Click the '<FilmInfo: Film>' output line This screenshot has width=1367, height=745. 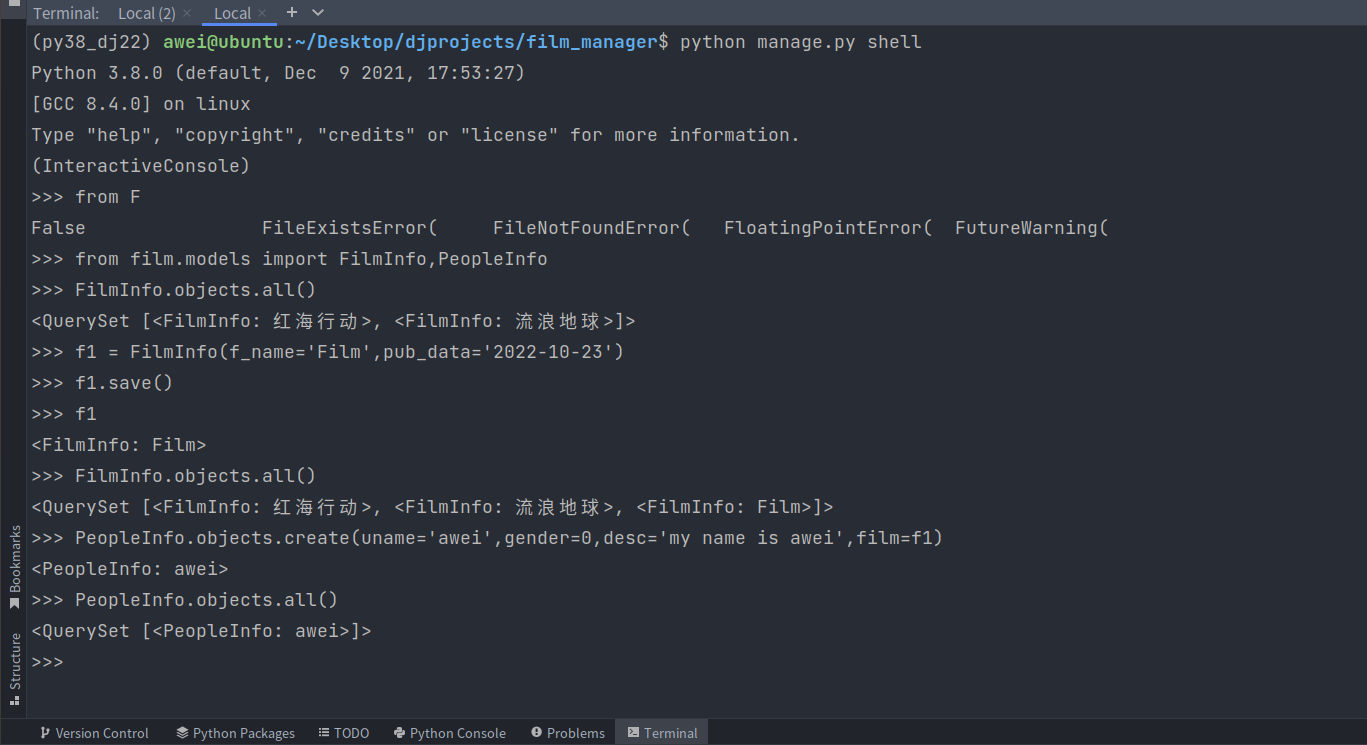[x=119, y=445]
